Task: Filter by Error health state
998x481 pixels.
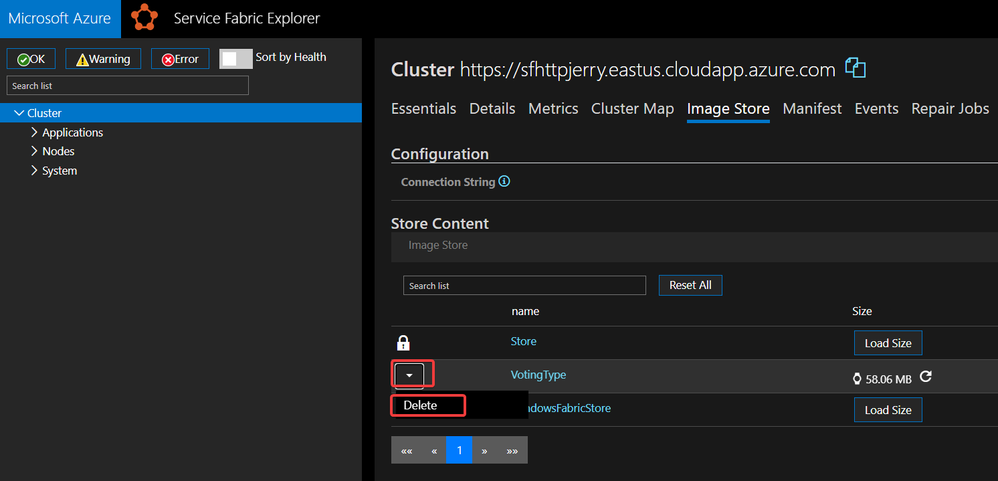Action: [x=180, y=59]
